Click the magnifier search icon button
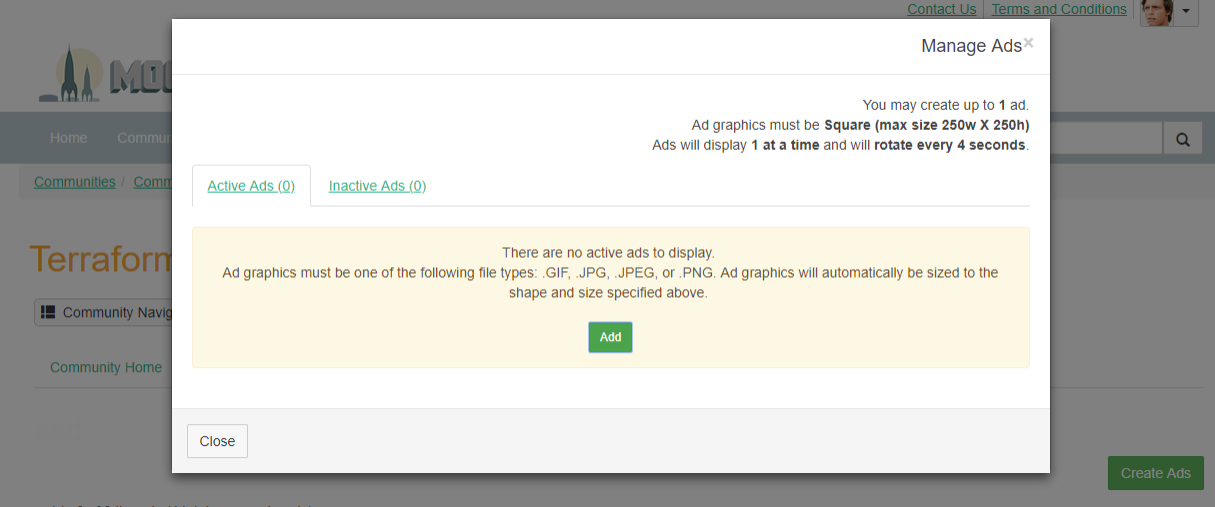Image resolution: width=1215 pixels, height=507 pixels. (1182, 139)
